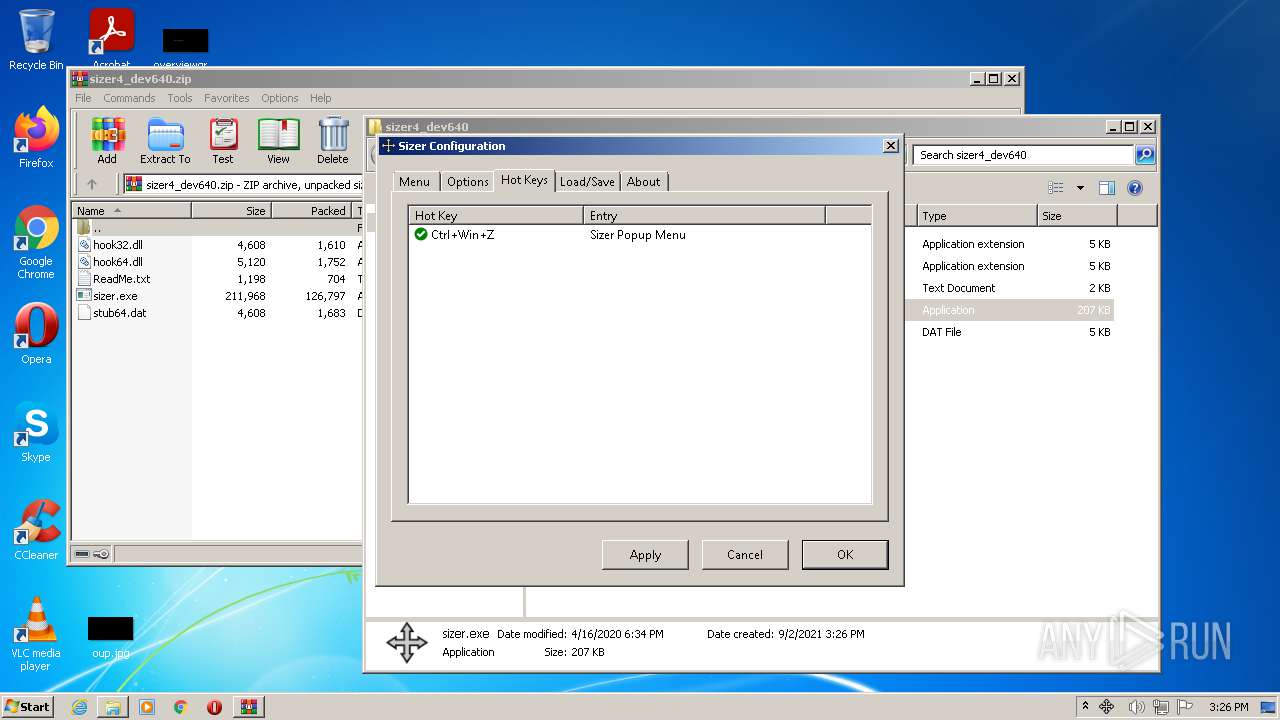1280x720 pixels.
Task: Open Windows Explorer taskbar icon
Action: pos(113,707)
